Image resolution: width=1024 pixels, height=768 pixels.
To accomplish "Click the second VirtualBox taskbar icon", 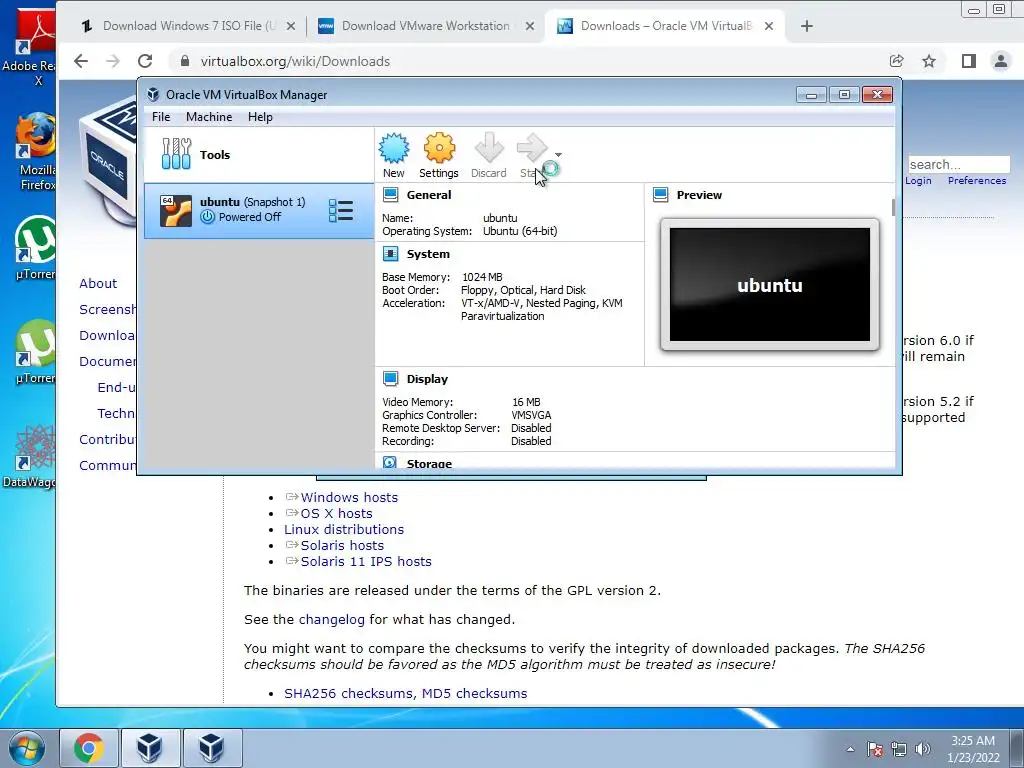I will (x=212, y=748).
